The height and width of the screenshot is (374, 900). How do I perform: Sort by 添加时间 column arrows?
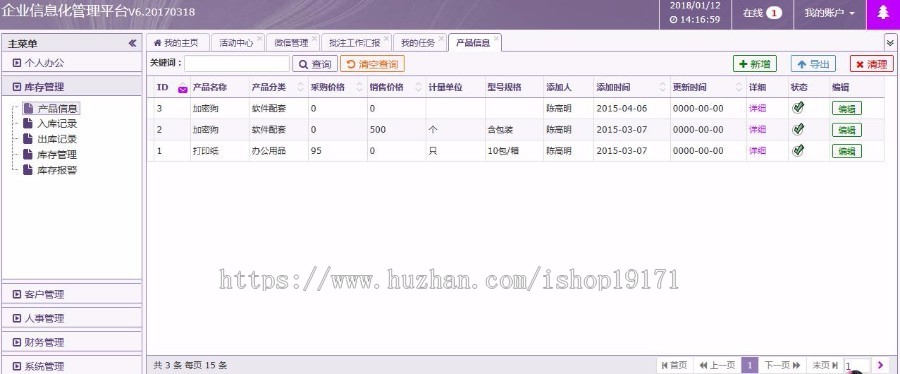tap(662, 87)
